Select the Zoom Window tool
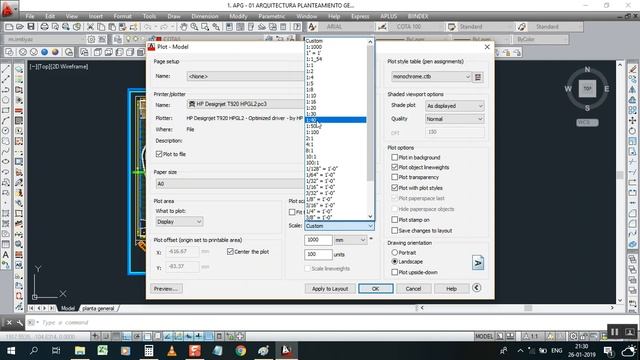This screenshot has height=360, width=640. click(x=205, y=27)
